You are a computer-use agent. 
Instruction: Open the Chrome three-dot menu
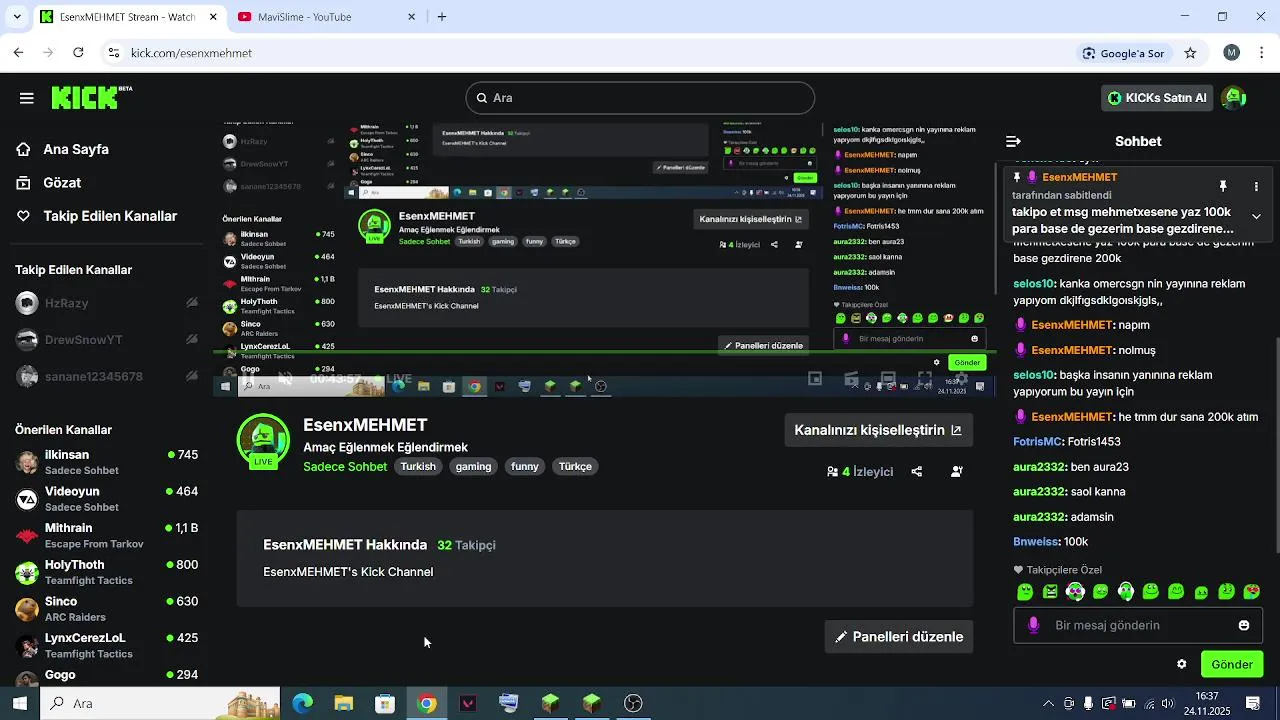point(1262,53)
